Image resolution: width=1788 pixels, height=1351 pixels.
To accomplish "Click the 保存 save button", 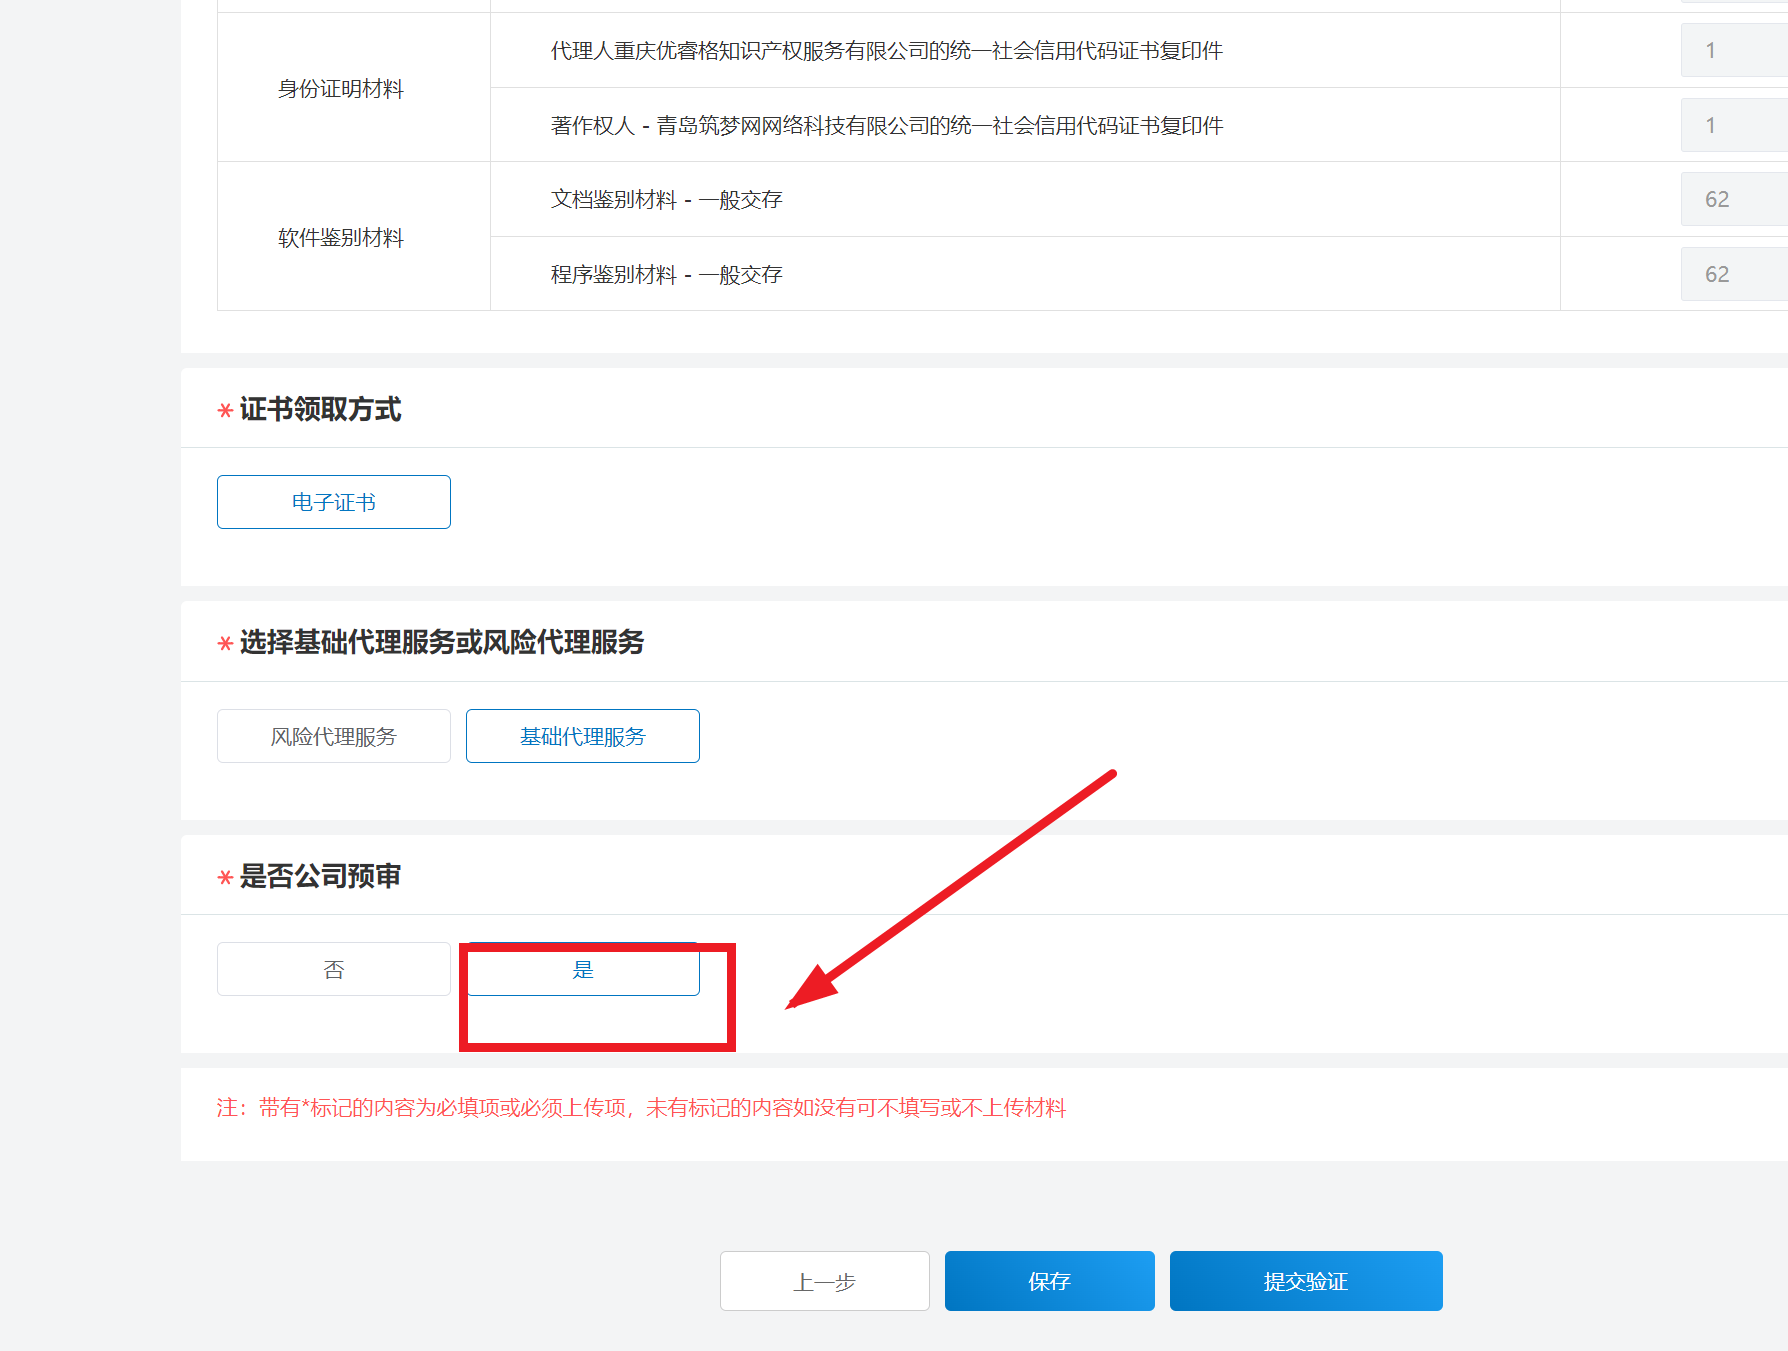I will 1049,1281.
